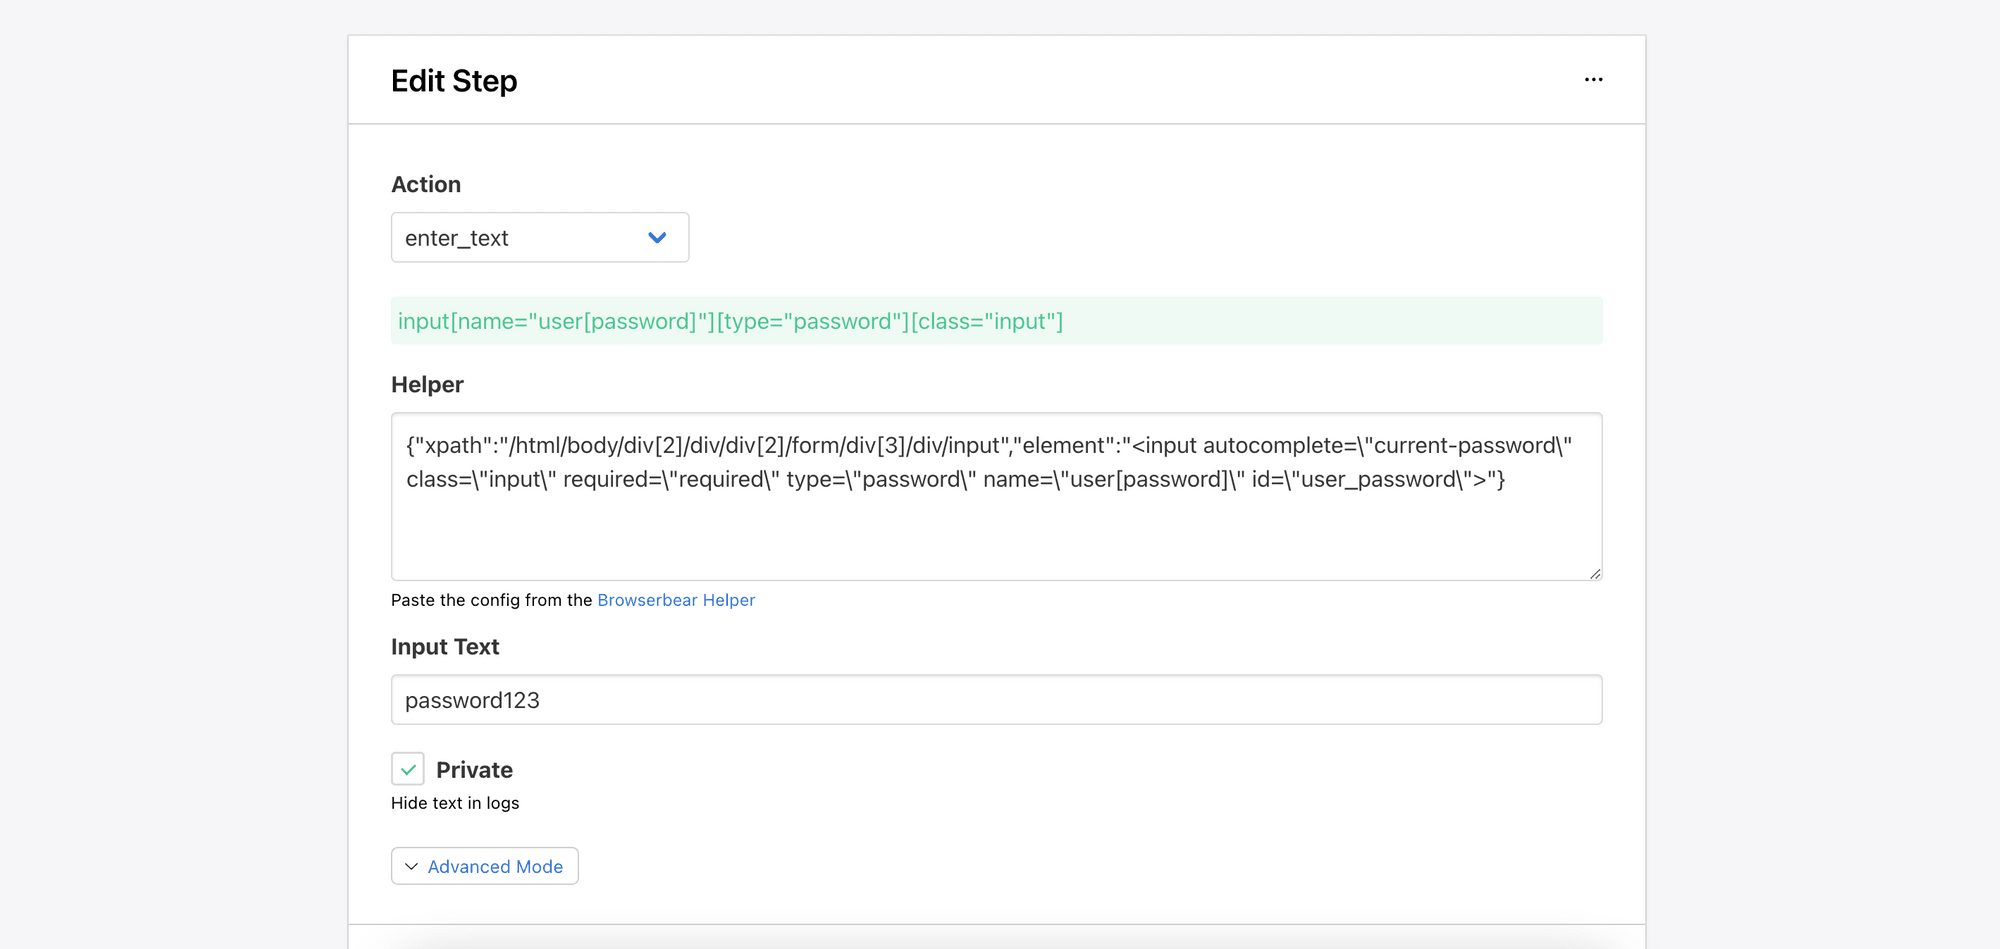This screenshot has width=2000, height=949.
Task: Collapse the Advanced Mode options
Action: (484, 866)
